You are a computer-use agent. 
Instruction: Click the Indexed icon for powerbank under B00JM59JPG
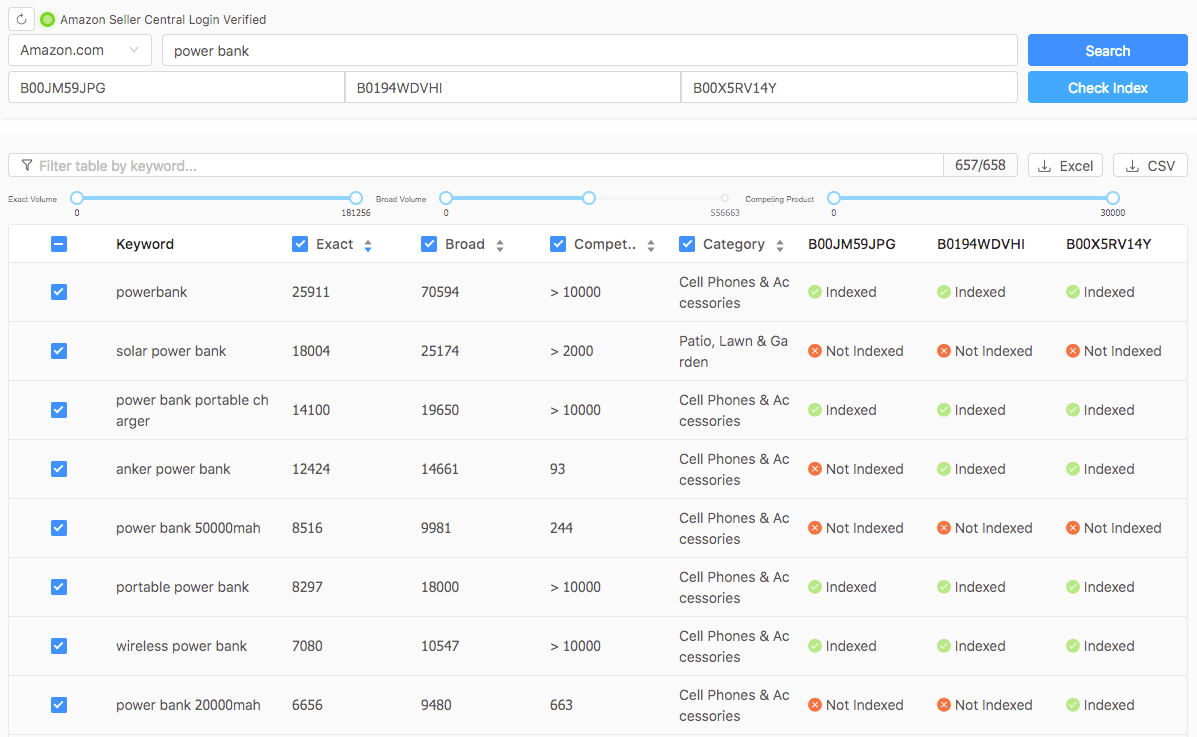click(814, 291)
